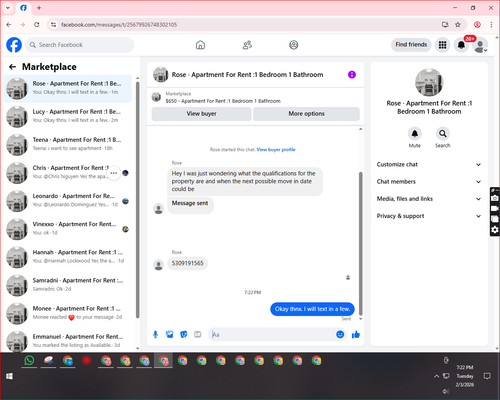
Task: Open the $650 Apartment For Rent listing link
Action: point(223,101)
